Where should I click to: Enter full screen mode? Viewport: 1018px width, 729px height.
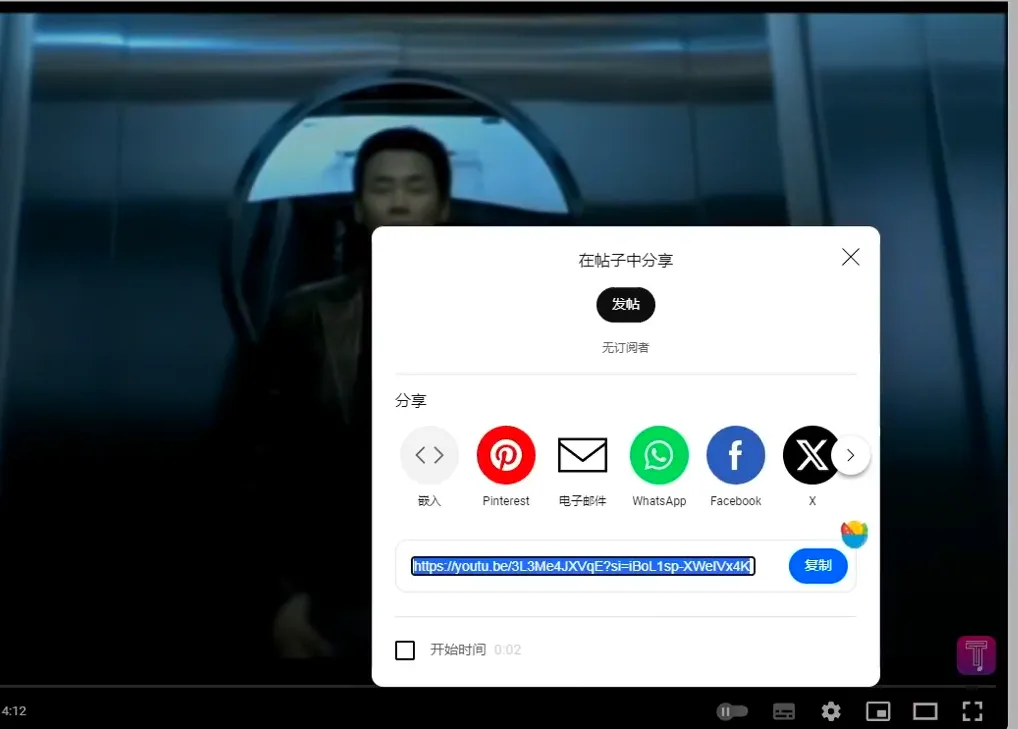click(972, 711)
